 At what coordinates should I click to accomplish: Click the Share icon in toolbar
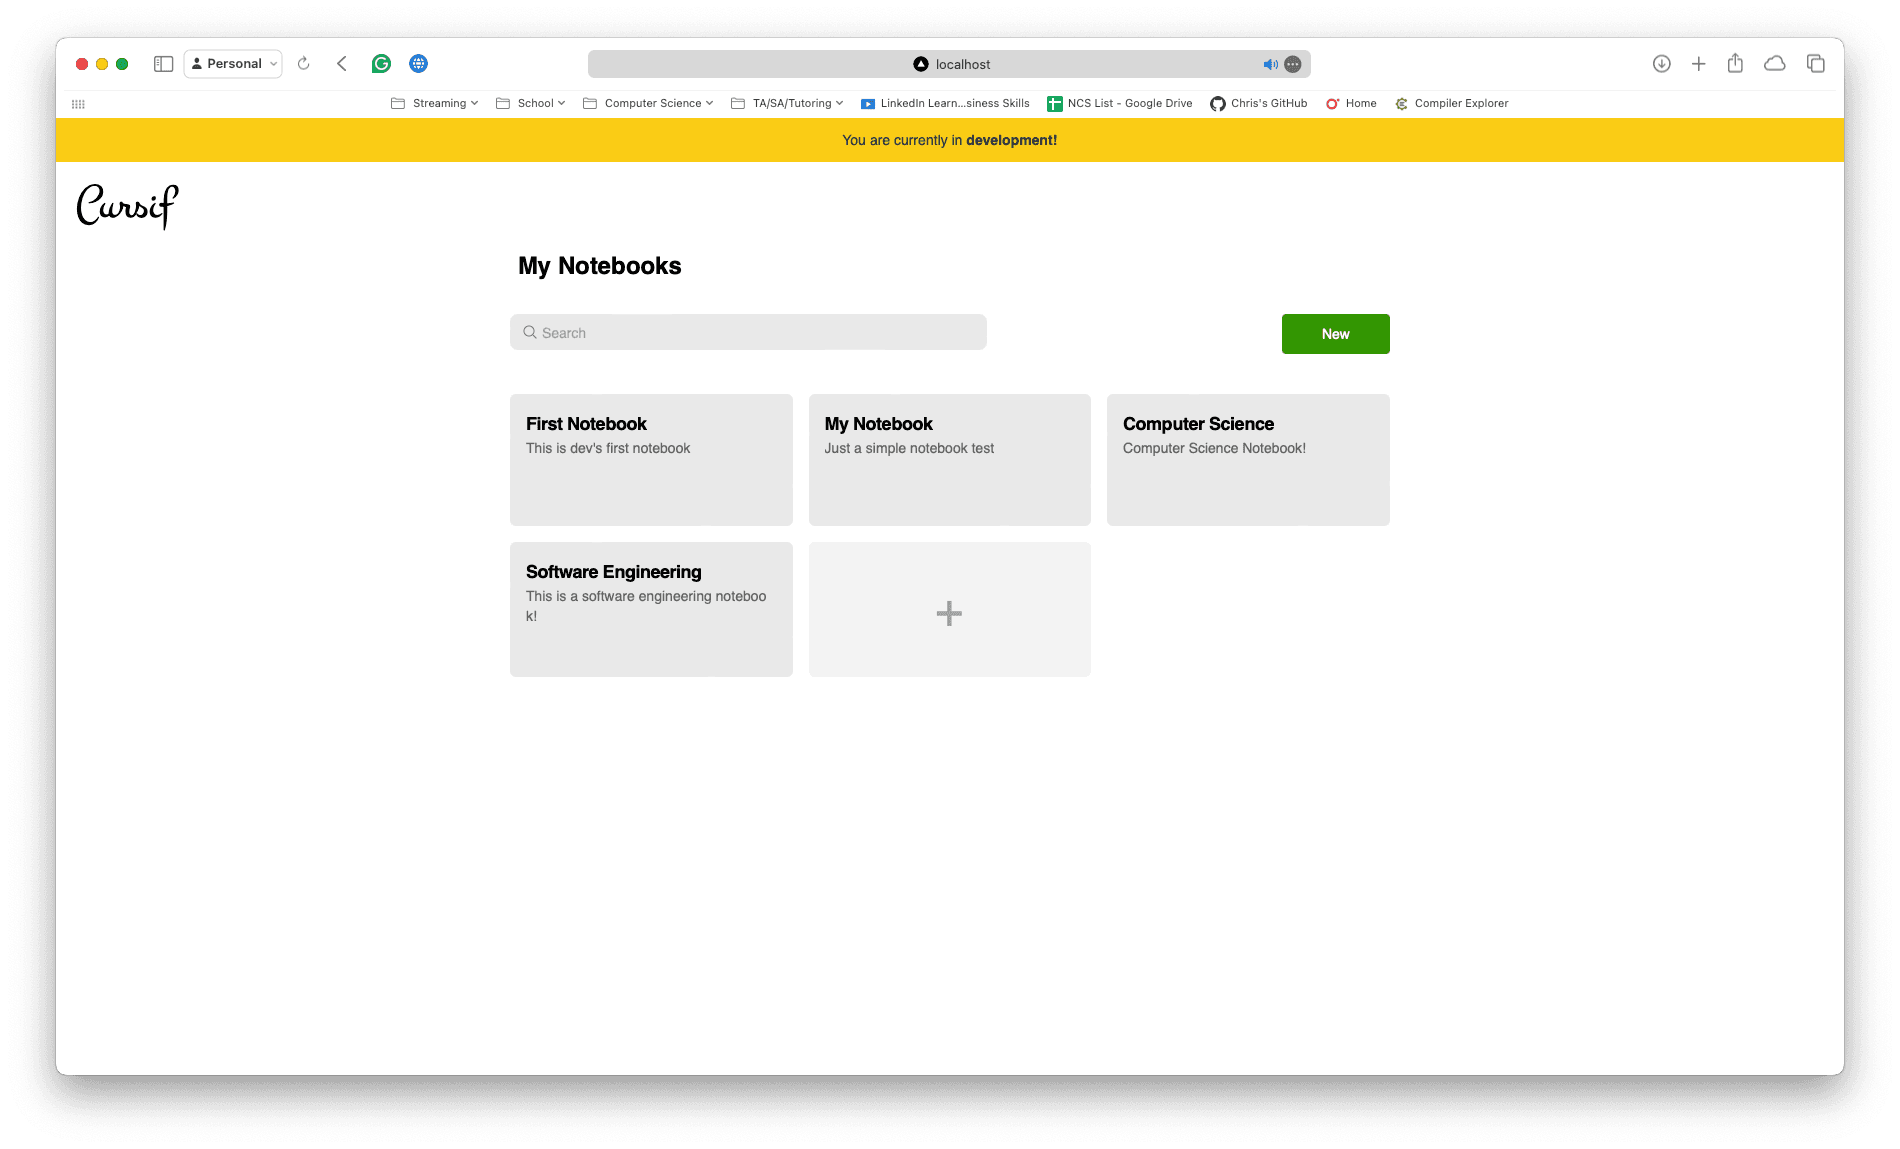tap(1735, 64)
